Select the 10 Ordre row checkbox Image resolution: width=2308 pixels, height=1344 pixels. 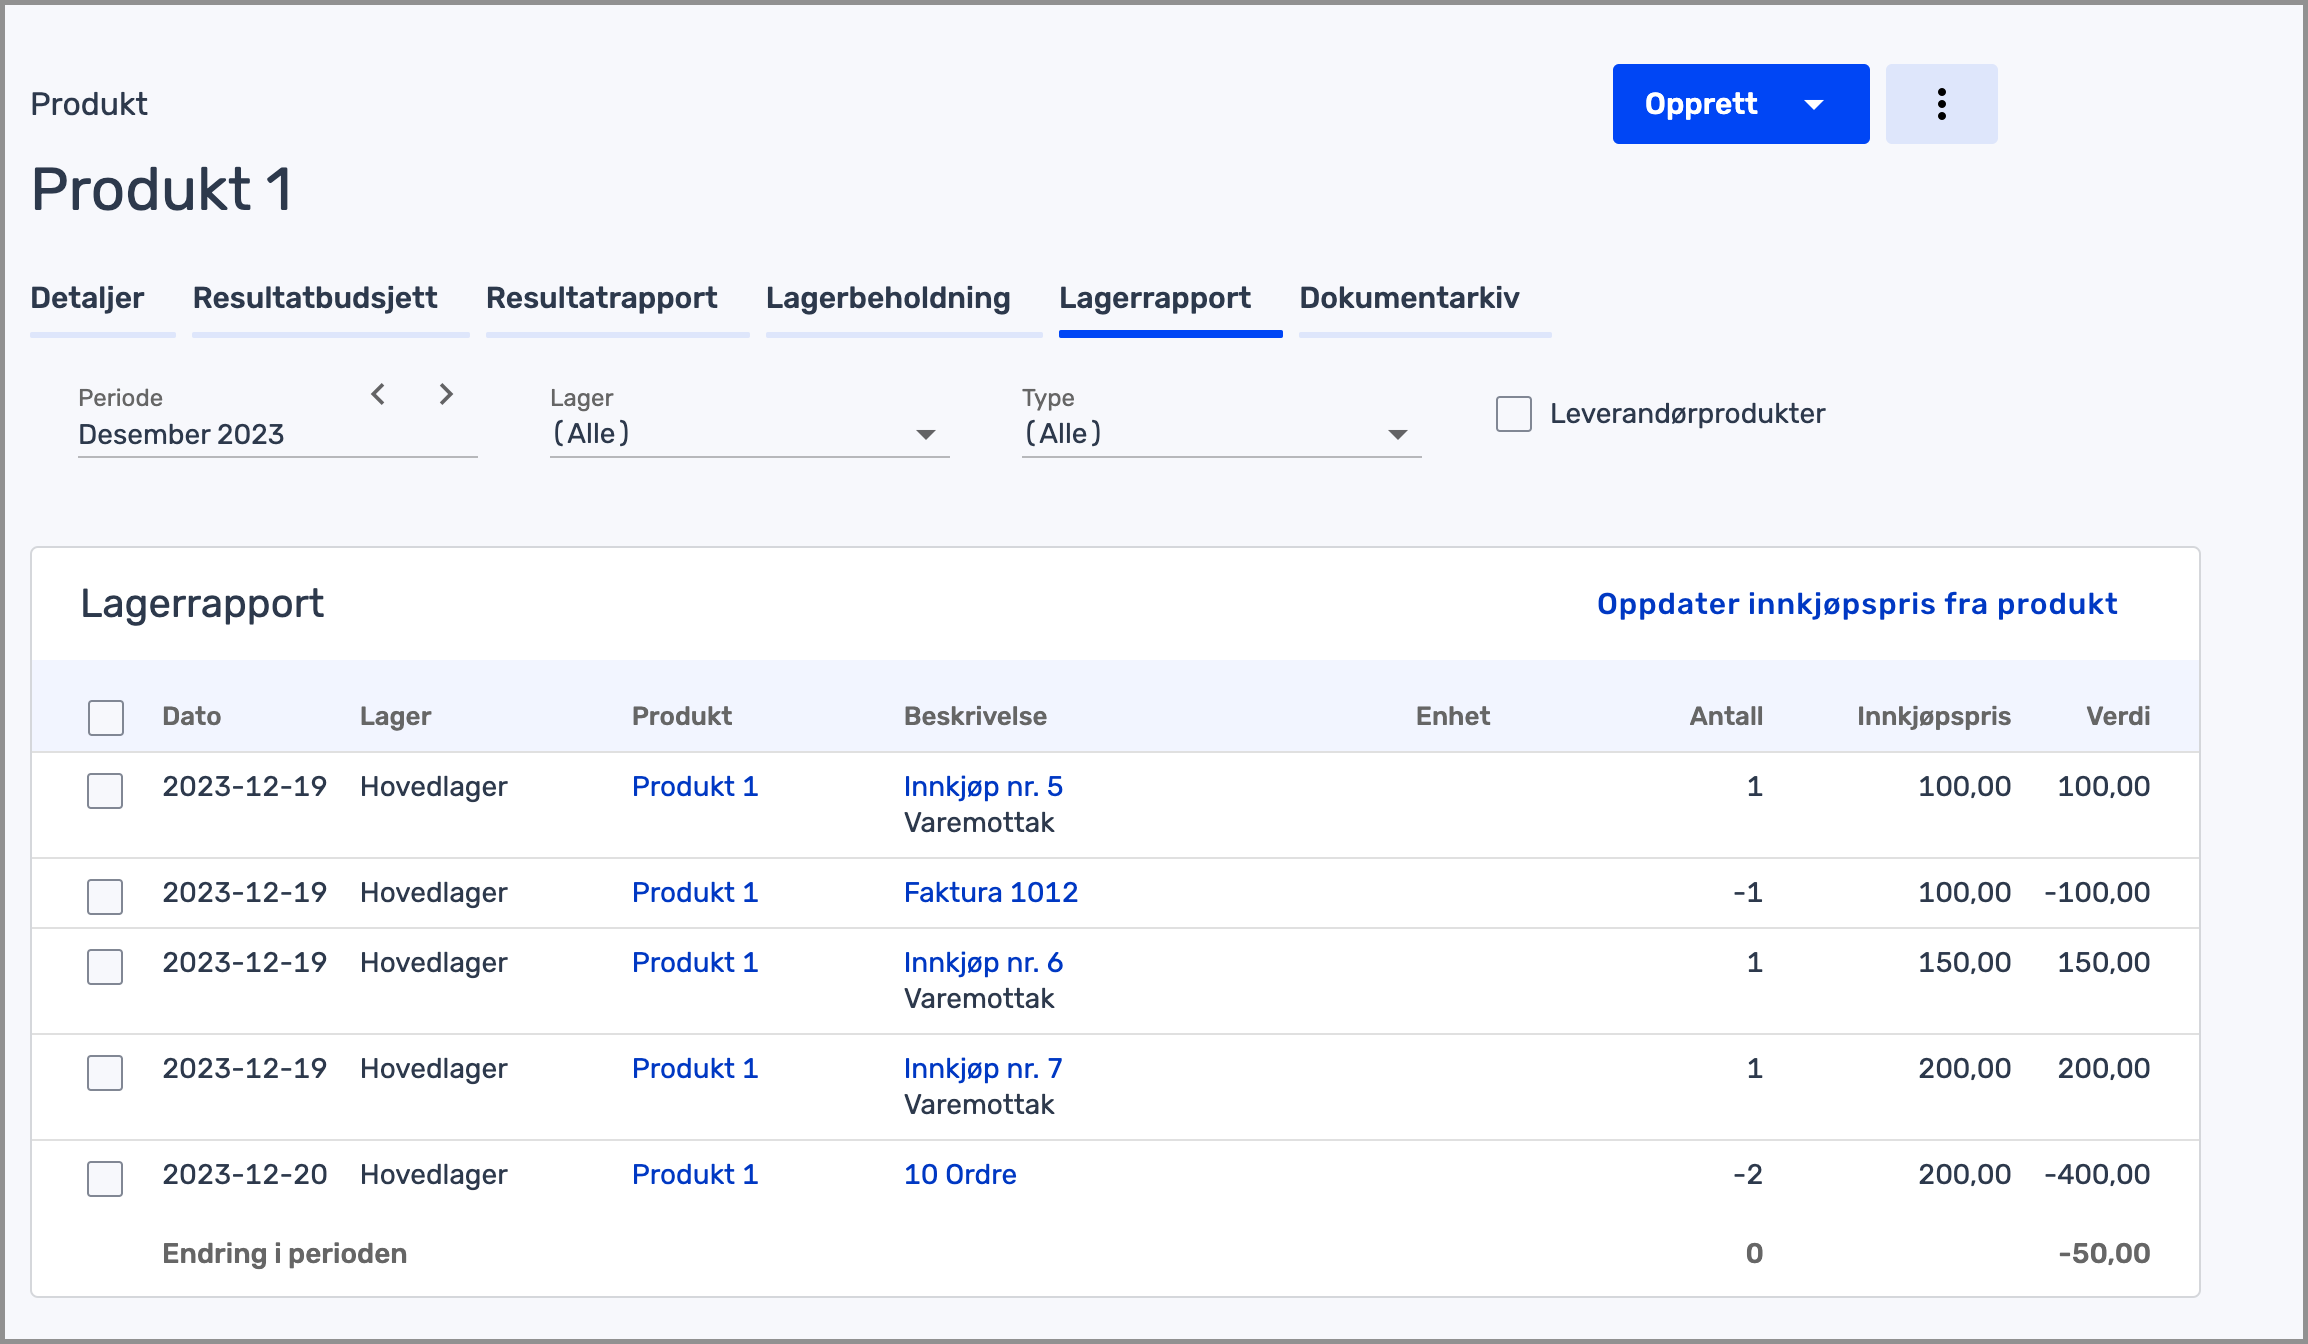pos(105,1178)
